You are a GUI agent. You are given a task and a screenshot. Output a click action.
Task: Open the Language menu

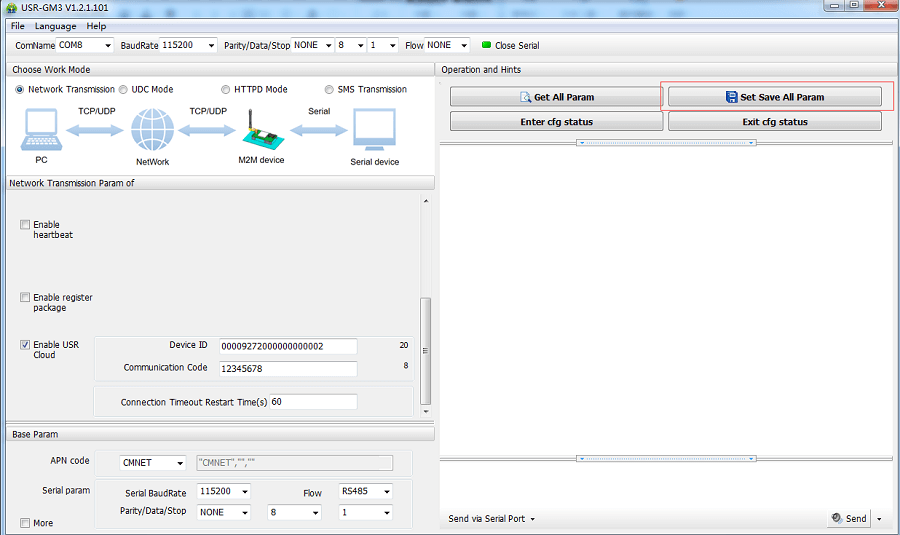pyautogui.click(x=55, y=26)
